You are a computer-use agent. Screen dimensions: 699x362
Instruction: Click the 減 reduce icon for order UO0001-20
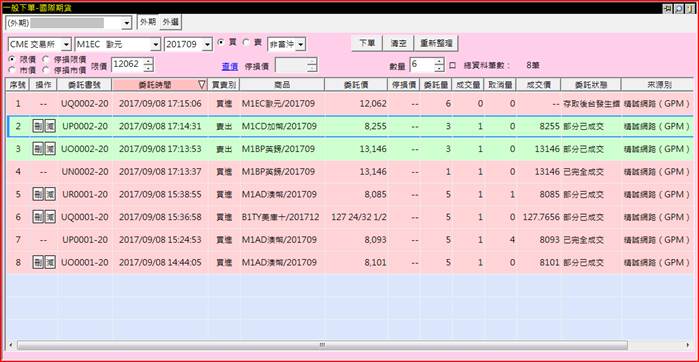click(50, 262)
